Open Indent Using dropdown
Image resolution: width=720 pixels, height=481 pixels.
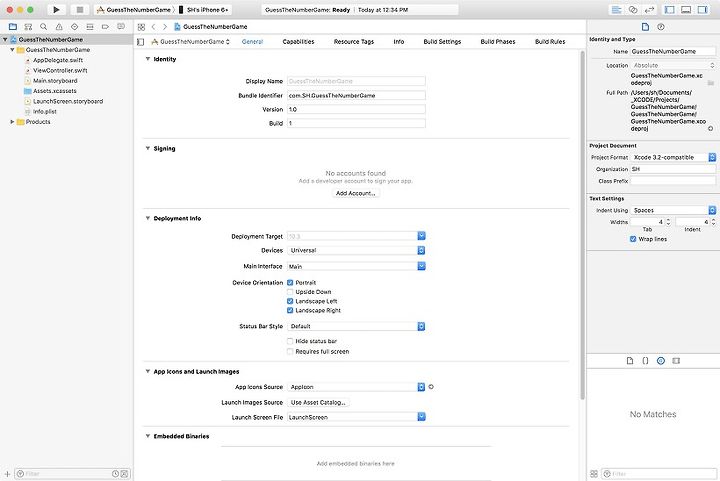pyautogui.click(x=673, y=210)
